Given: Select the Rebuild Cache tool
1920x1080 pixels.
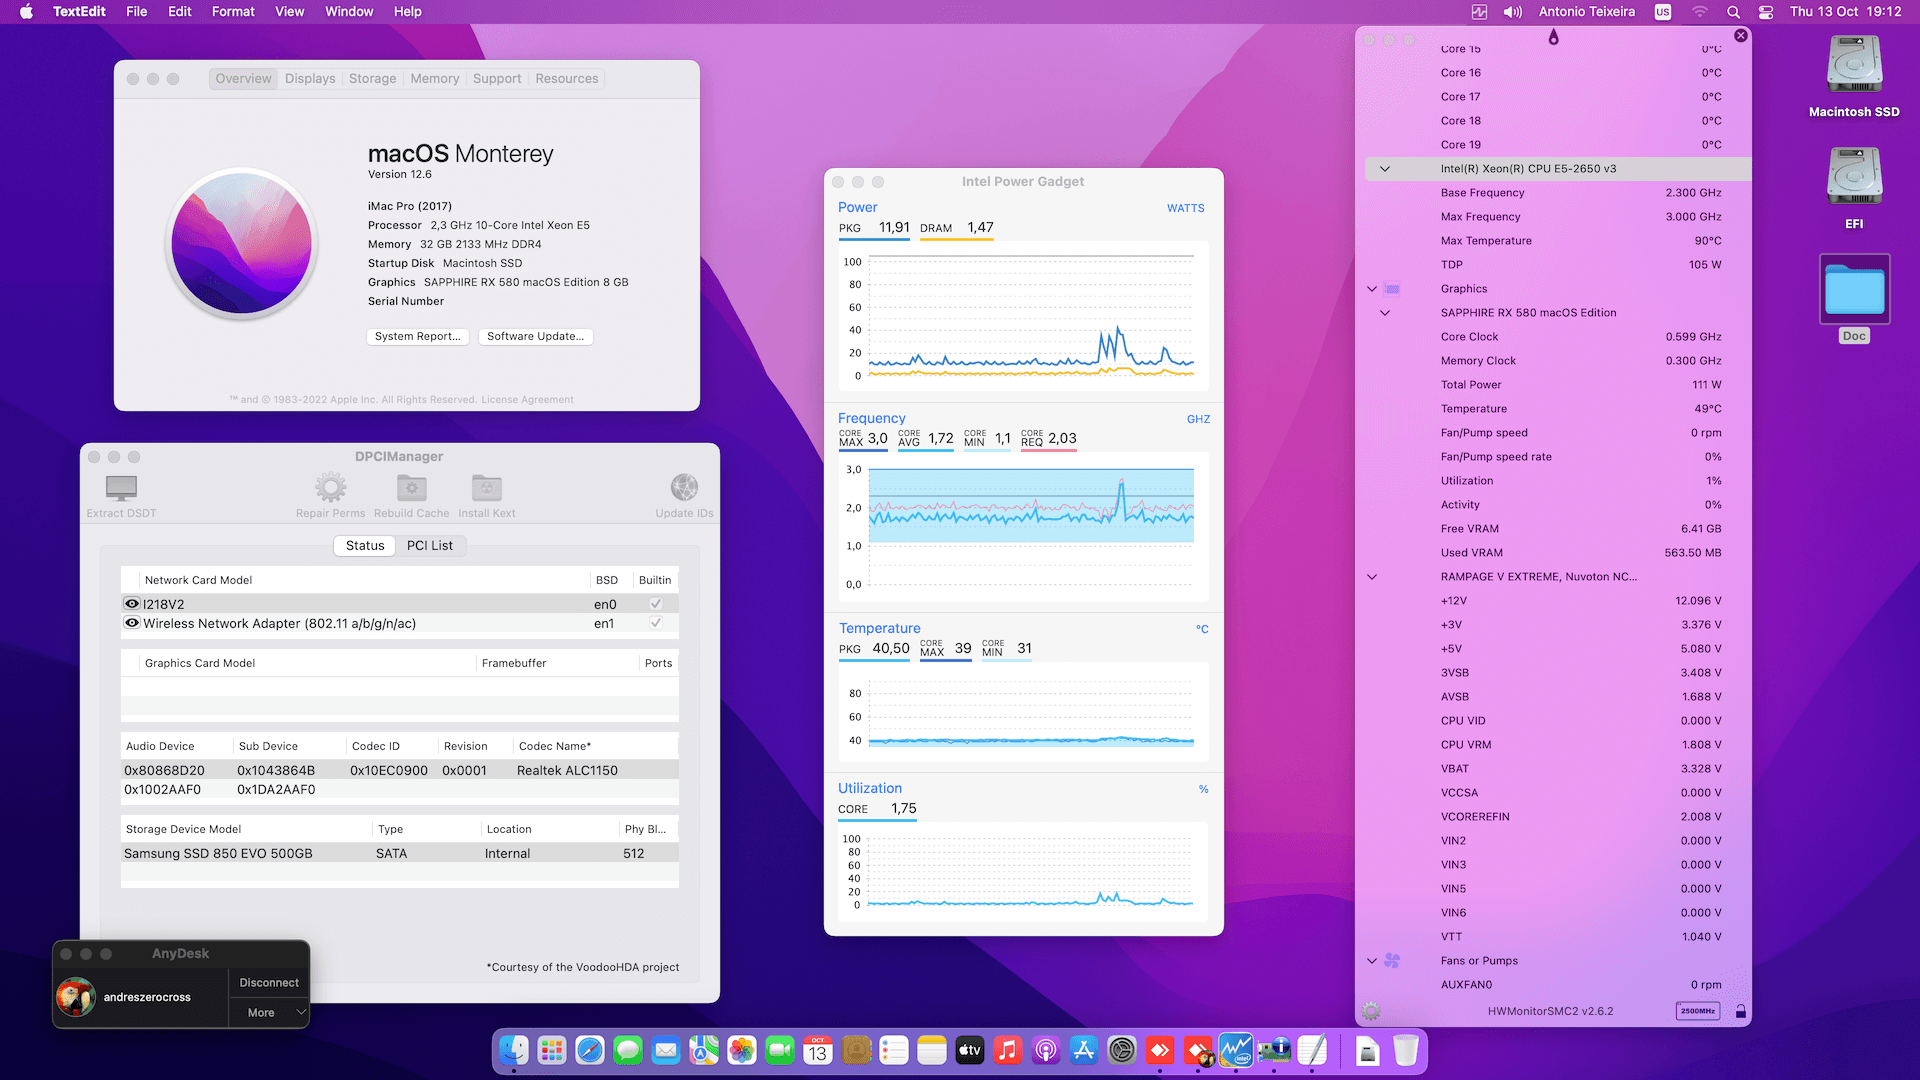Looking at the screenshot, I should [x=411, y=487].
